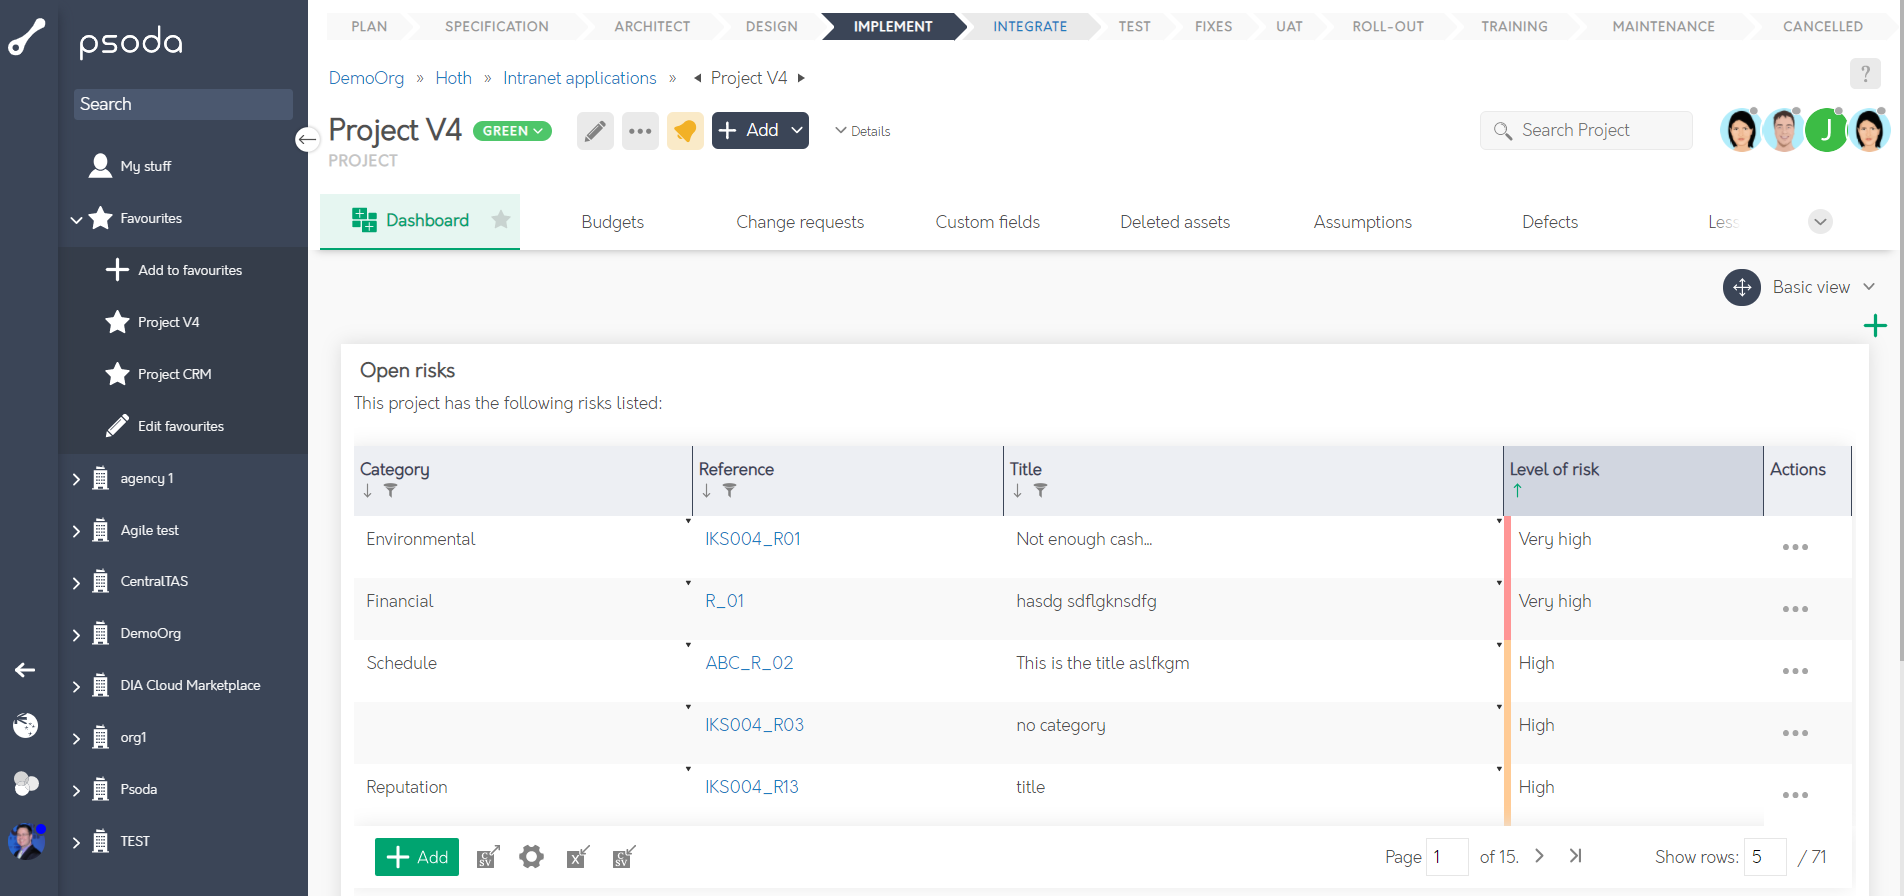Screen dimensions: 1904x896
Task: Open risk reference IKS004_R01 link
Action: [x=752, y=539]
